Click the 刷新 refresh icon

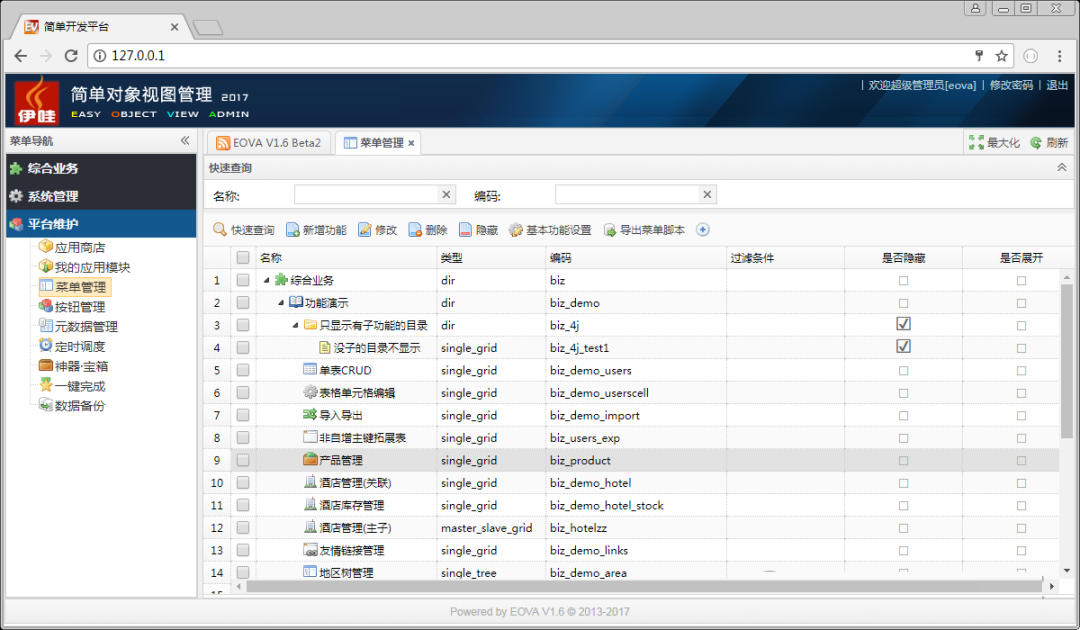[x=1036, y=143]
